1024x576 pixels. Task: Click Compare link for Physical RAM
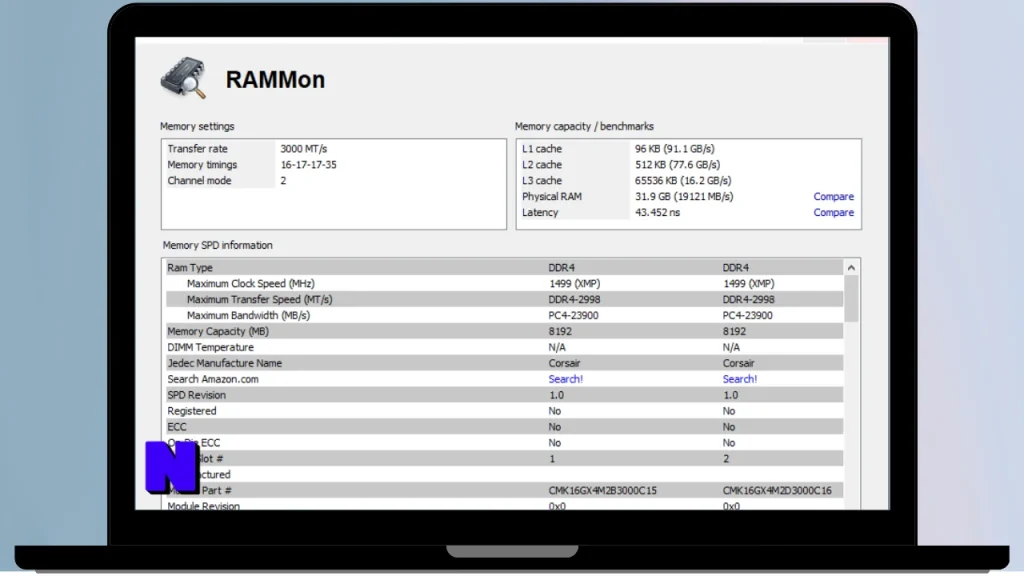click(x=833, y=197)
